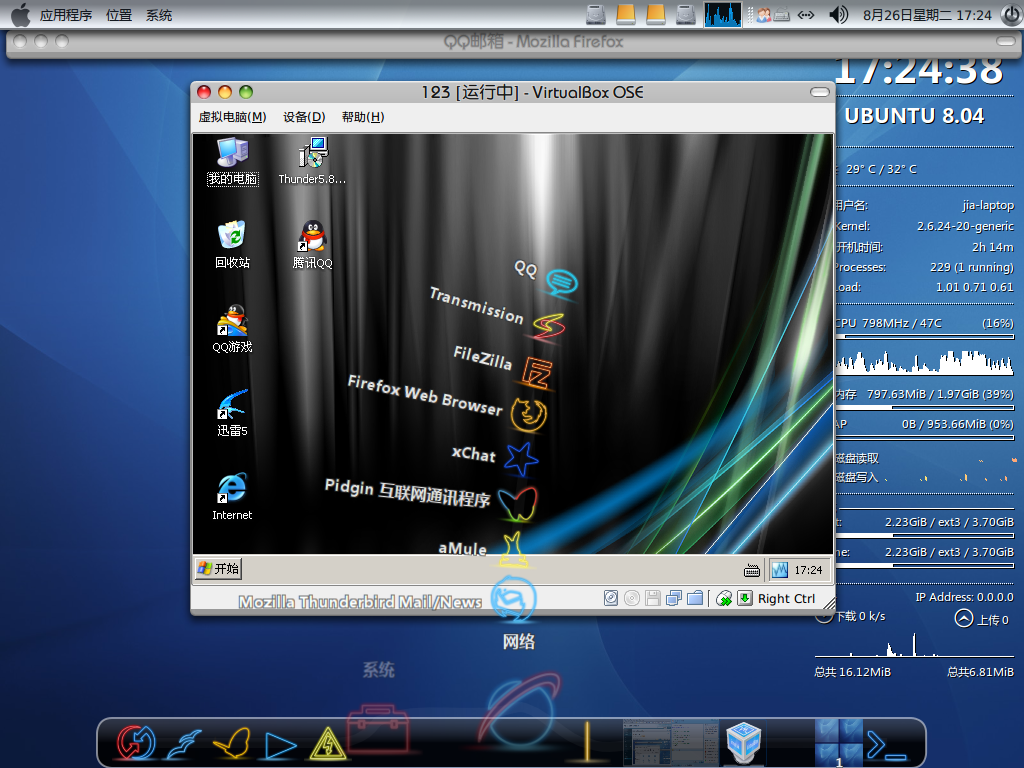Click the window preview thumbnail in the dock
This screenshot has height=768, width=1024.
point(671,742)
